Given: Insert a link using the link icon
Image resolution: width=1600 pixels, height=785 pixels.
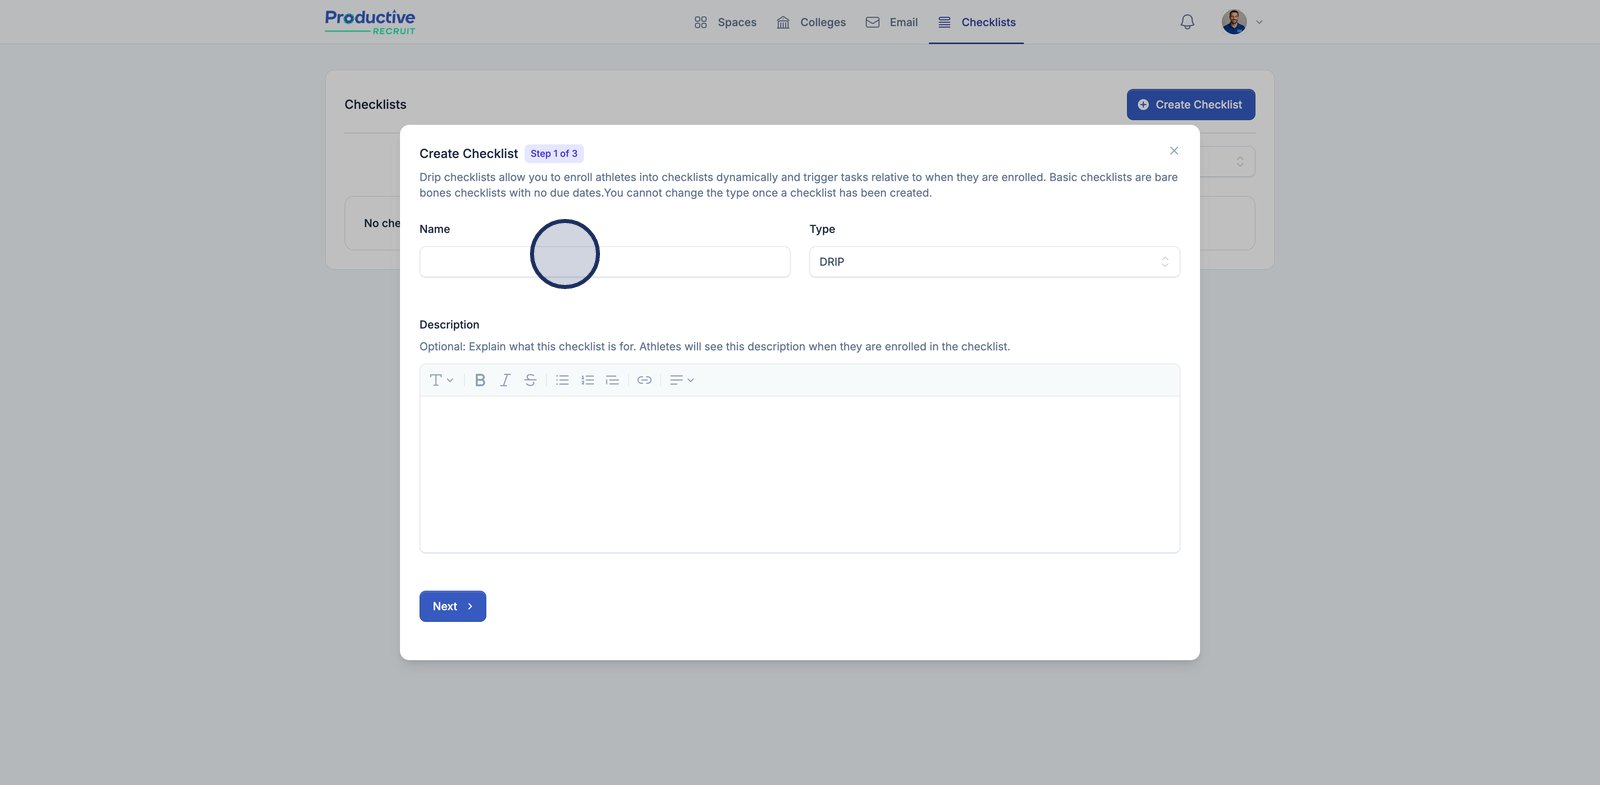Looking at the screenshot, I should [644, 380].
